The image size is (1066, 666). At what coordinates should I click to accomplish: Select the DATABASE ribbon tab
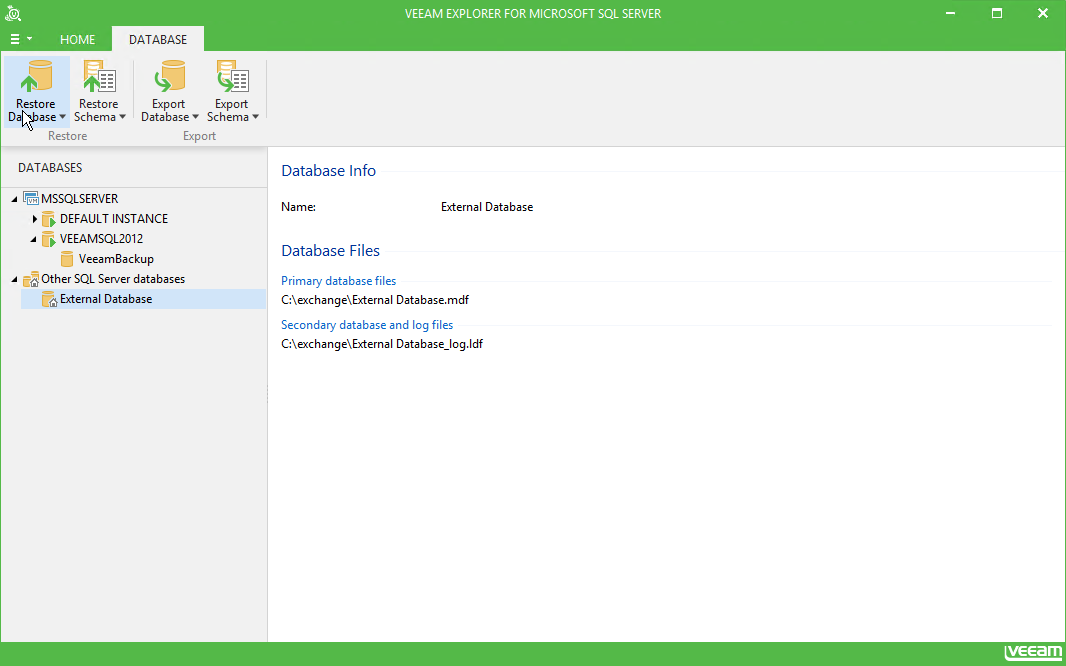click(158, 39)
